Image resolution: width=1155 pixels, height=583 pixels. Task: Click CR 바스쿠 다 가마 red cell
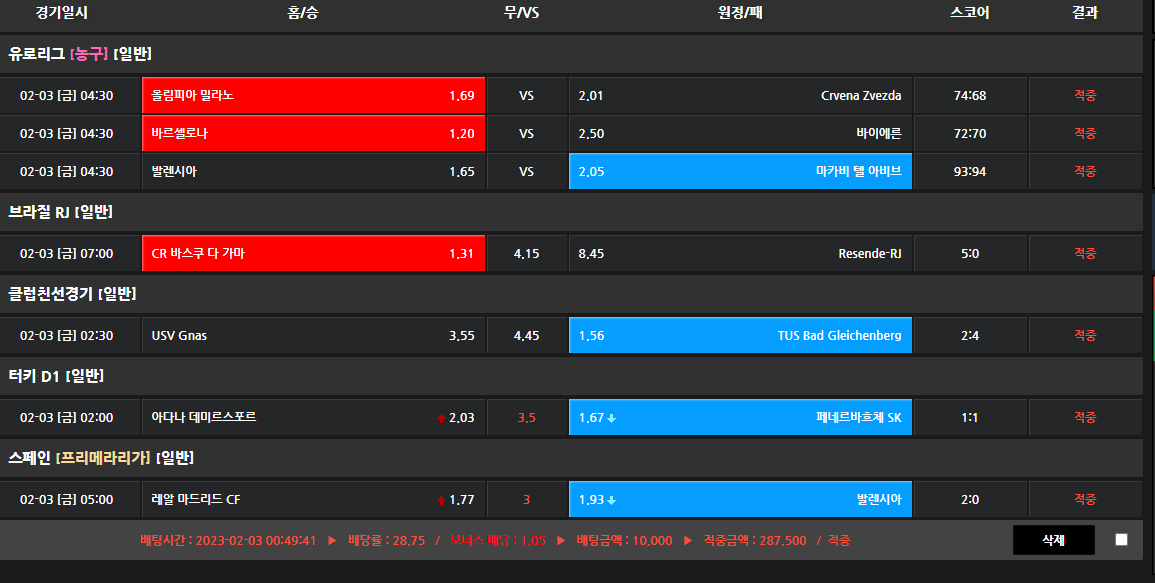[x=313, y=254]
